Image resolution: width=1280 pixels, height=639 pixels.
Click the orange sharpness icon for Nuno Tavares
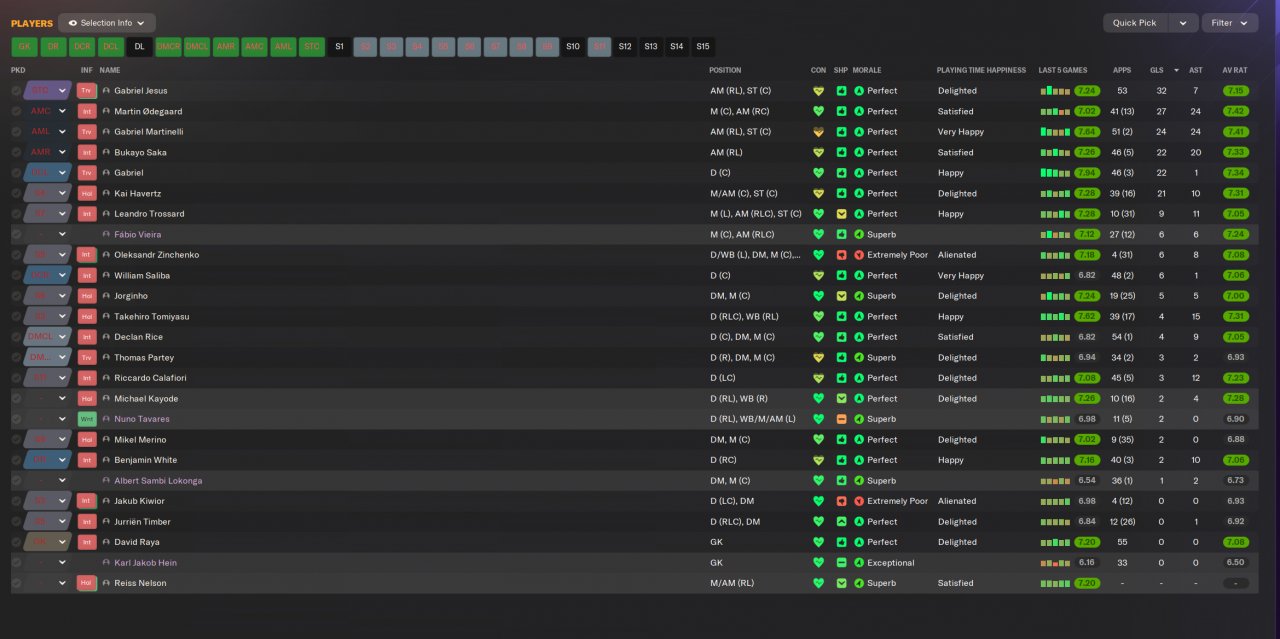[841, 419]
